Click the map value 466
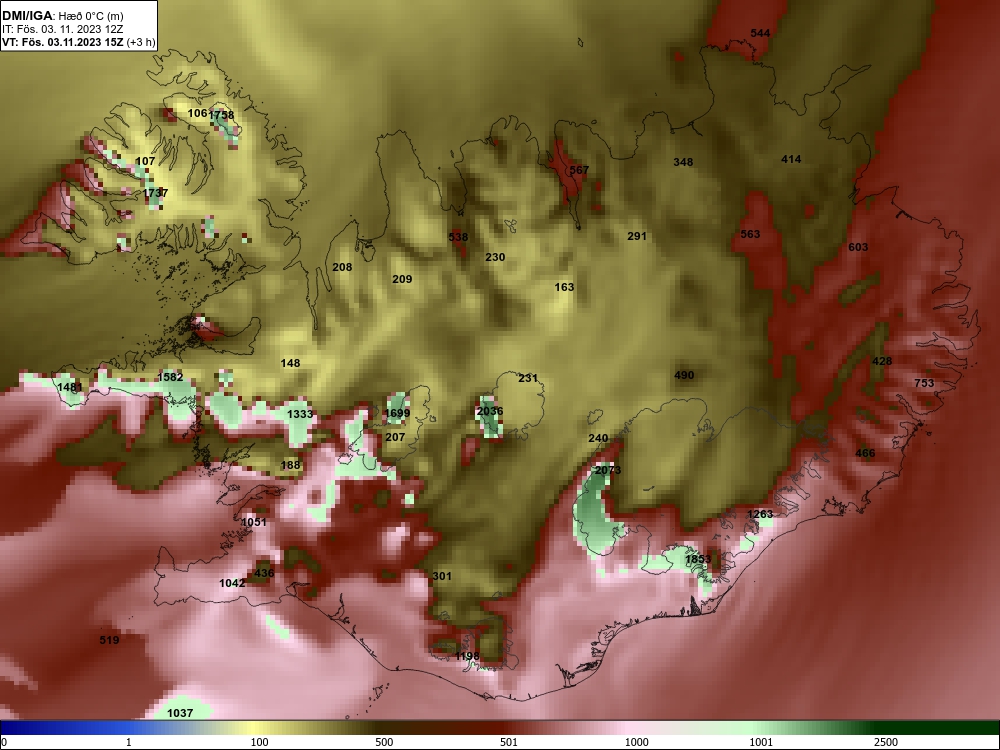The height and width of the screenshot is (750, 1000). [865, 453]
